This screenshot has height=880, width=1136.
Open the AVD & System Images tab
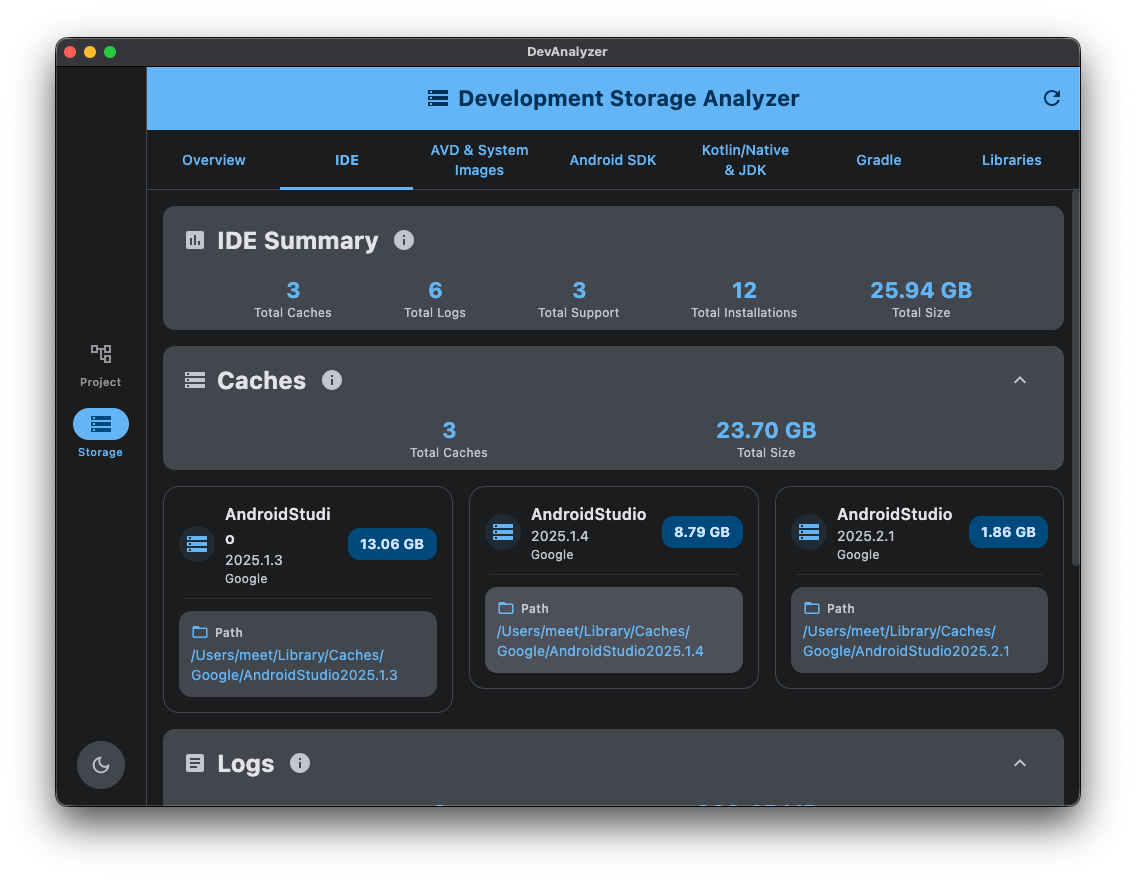(x=479, y=160)
